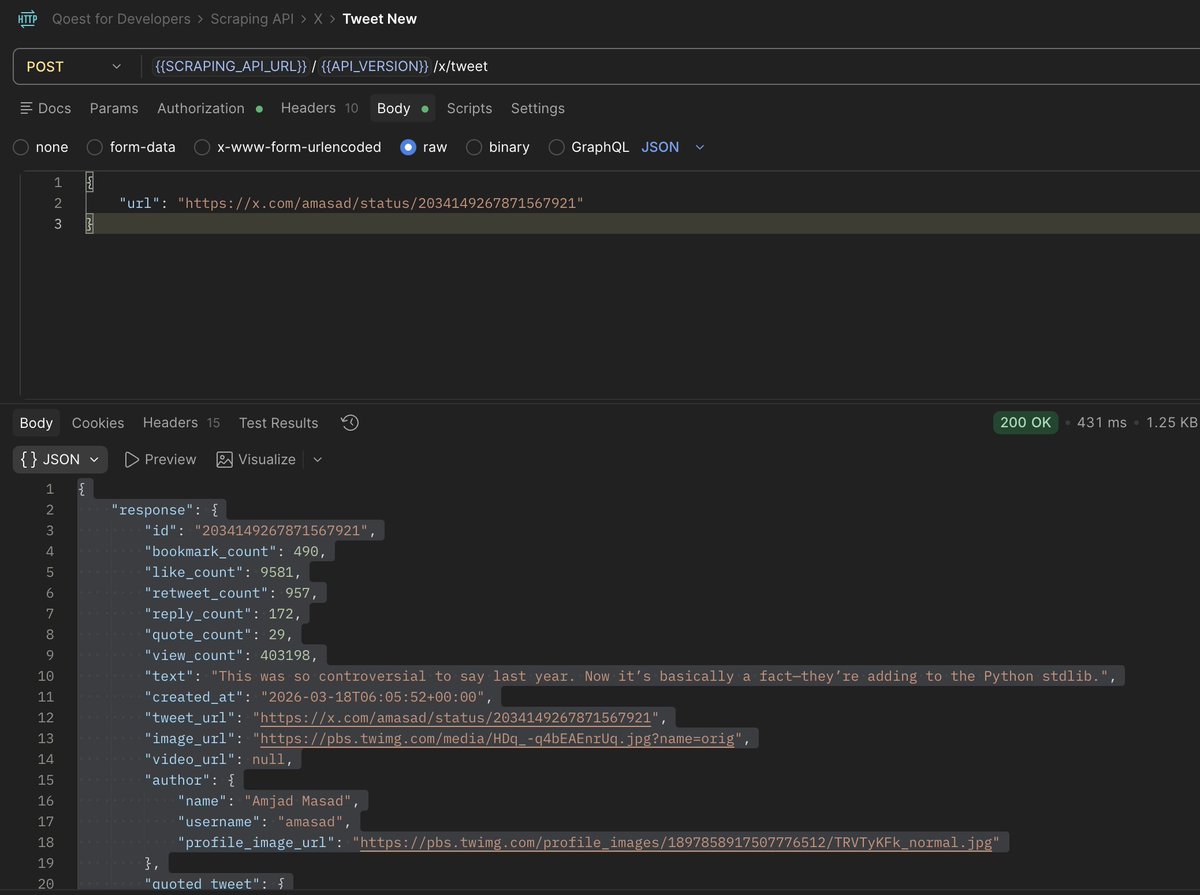Switch to the Scripts tab

click(469, 108)
